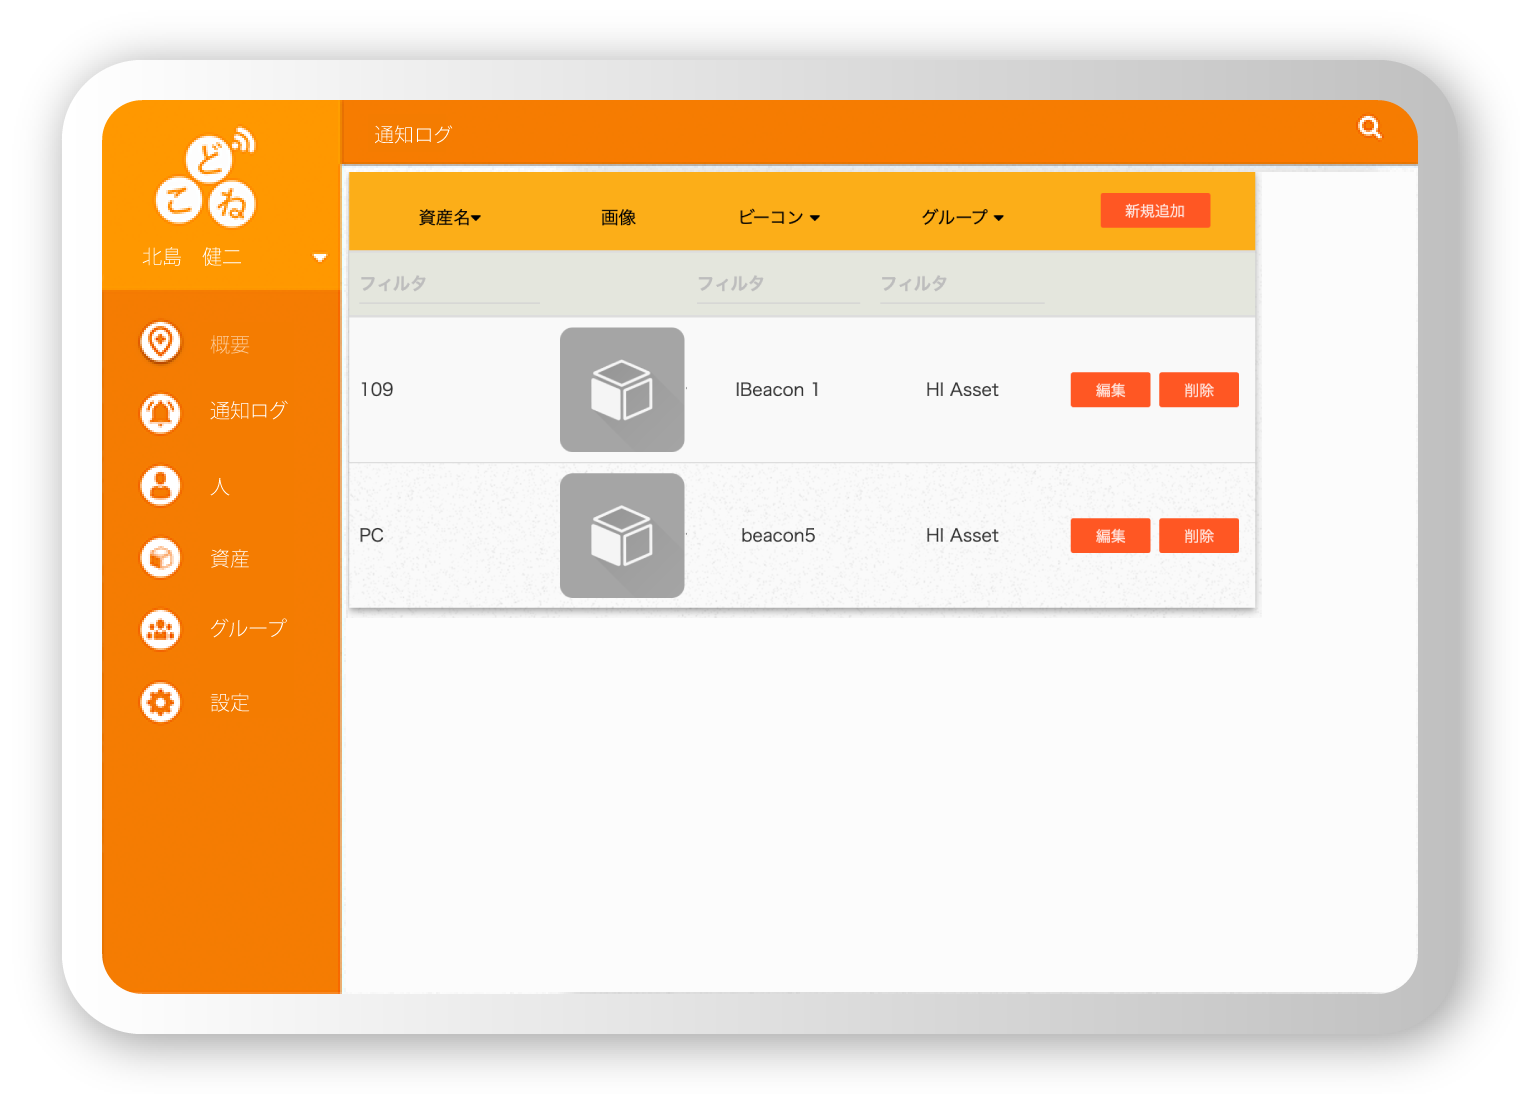The width and height of the screenshot is (1520, 1094).
Task: Open the 設定 menu item
Action: coord(229,703)
